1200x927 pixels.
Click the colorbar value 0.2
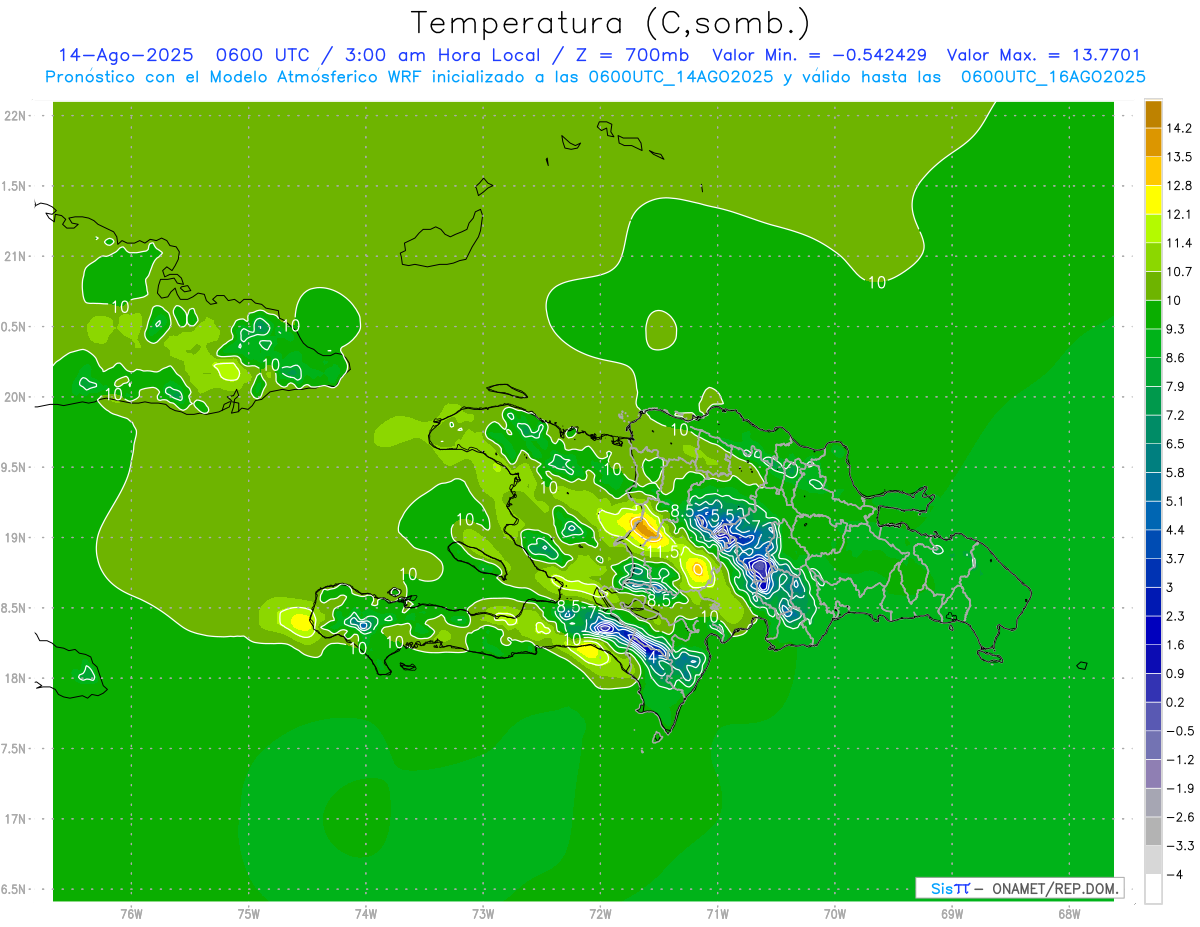[x=1176, y=702]
